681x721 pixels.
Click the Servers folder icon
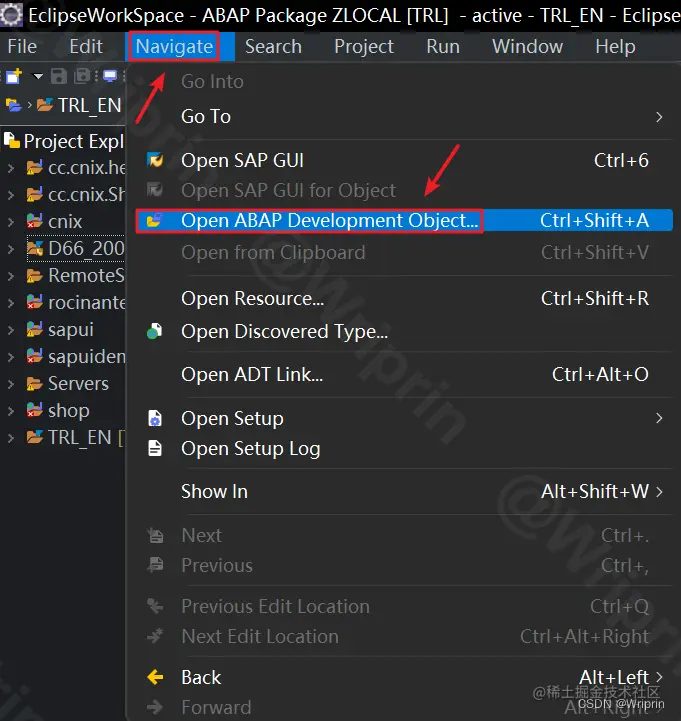pos(34,383)
